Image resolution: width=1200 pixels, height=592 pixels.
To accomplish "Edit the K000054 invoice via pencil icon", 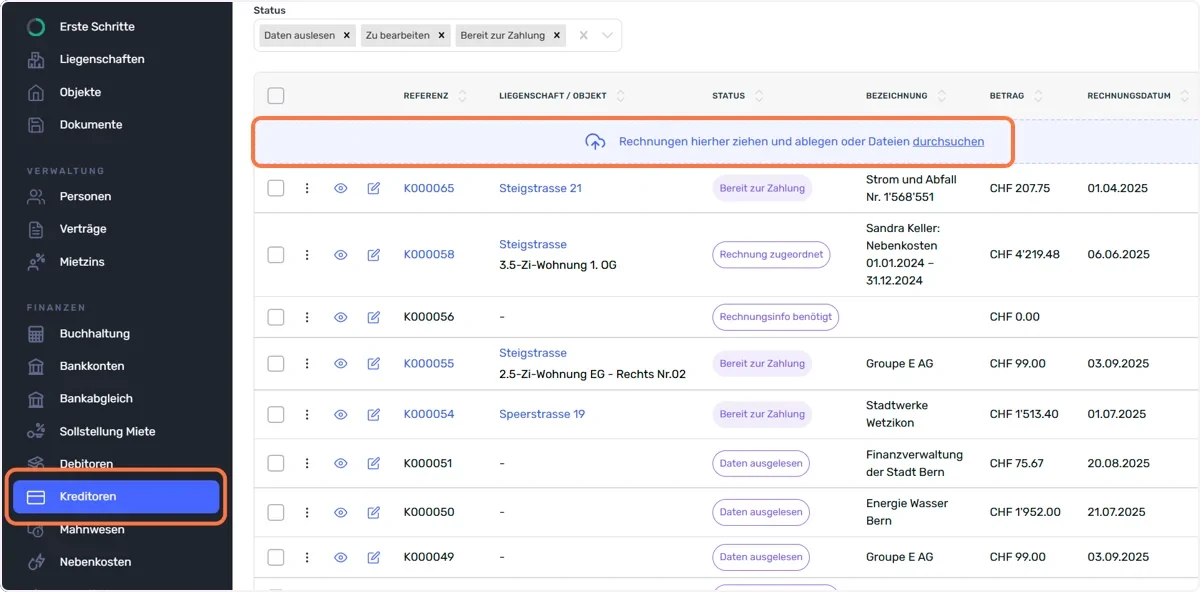I will (x=374, y=414).
